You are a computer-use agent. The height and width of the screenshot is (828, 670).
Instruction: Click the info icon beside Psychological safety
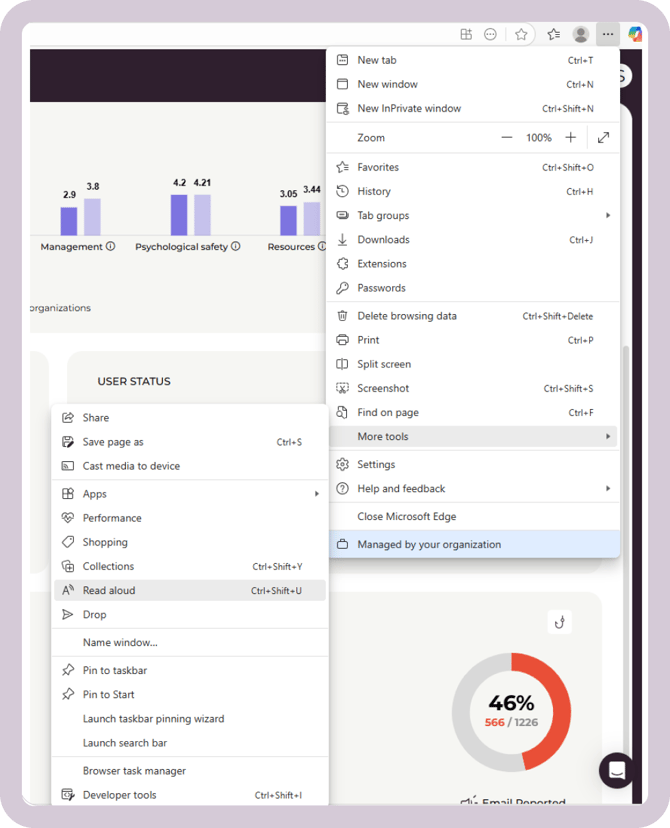[236, 247]
